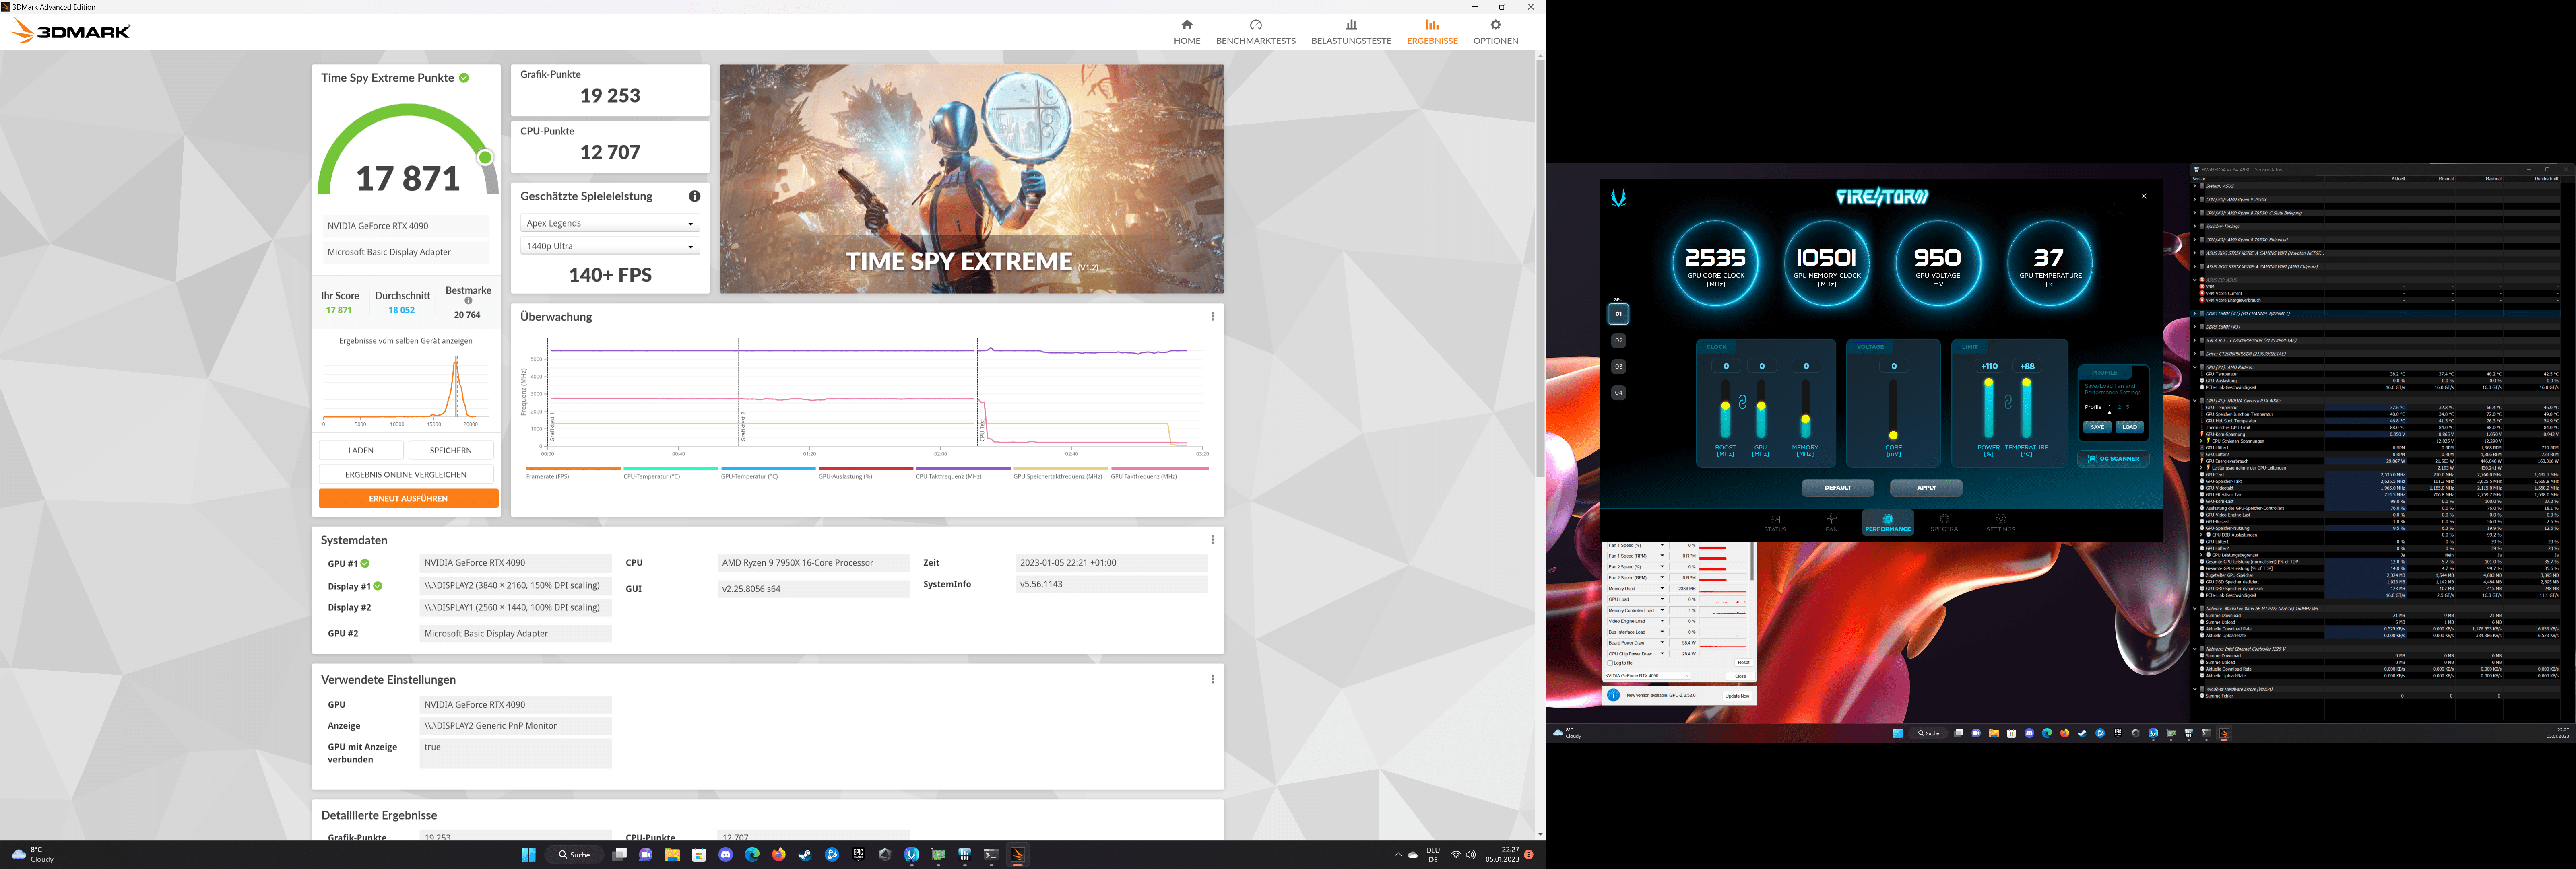Open Firefox from the main taskbar
The height and width of the screenshot is (869, 2576).
point(778,854)
